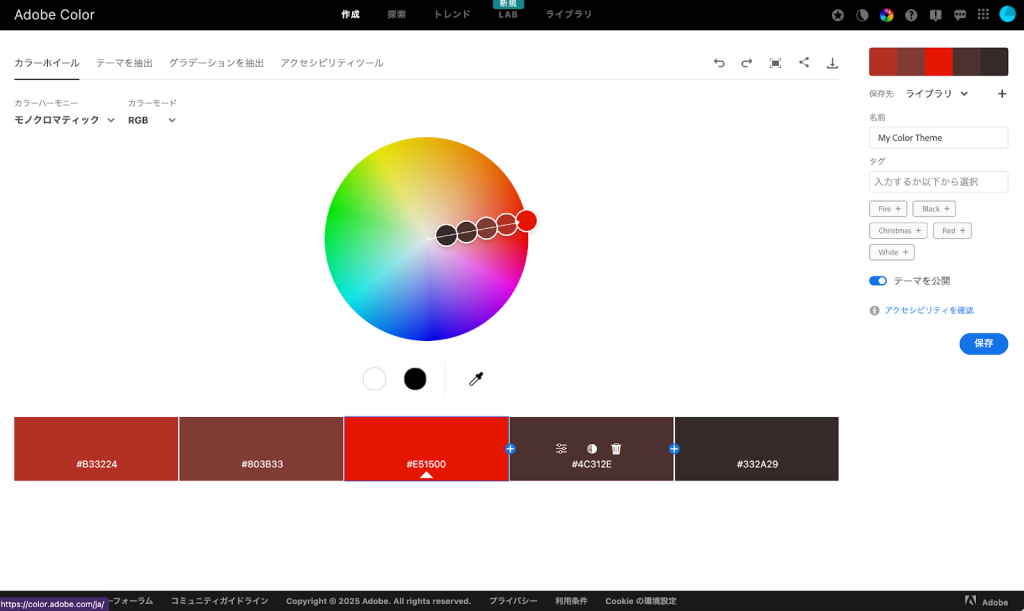Viewport: 1024px width, 611px height.
Task: Open sliders adjust icon on #4C312E swatch
Action: click(x=561, y=449)
